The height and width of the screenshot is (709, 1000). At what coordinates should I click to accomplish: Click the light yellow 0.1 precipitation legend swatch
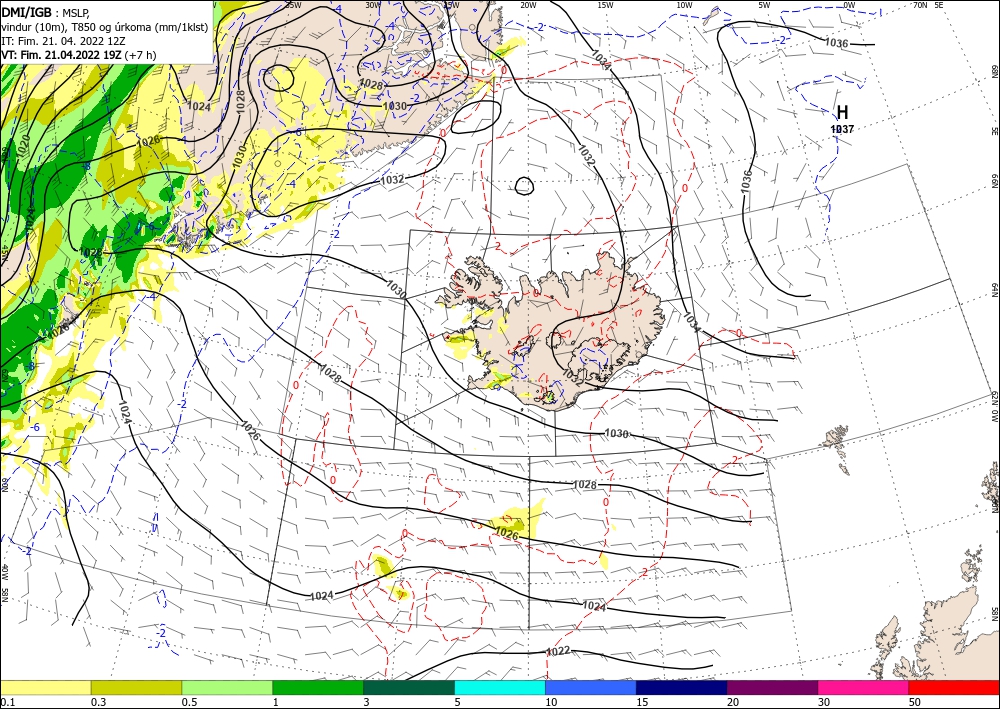tap(45, 687)
